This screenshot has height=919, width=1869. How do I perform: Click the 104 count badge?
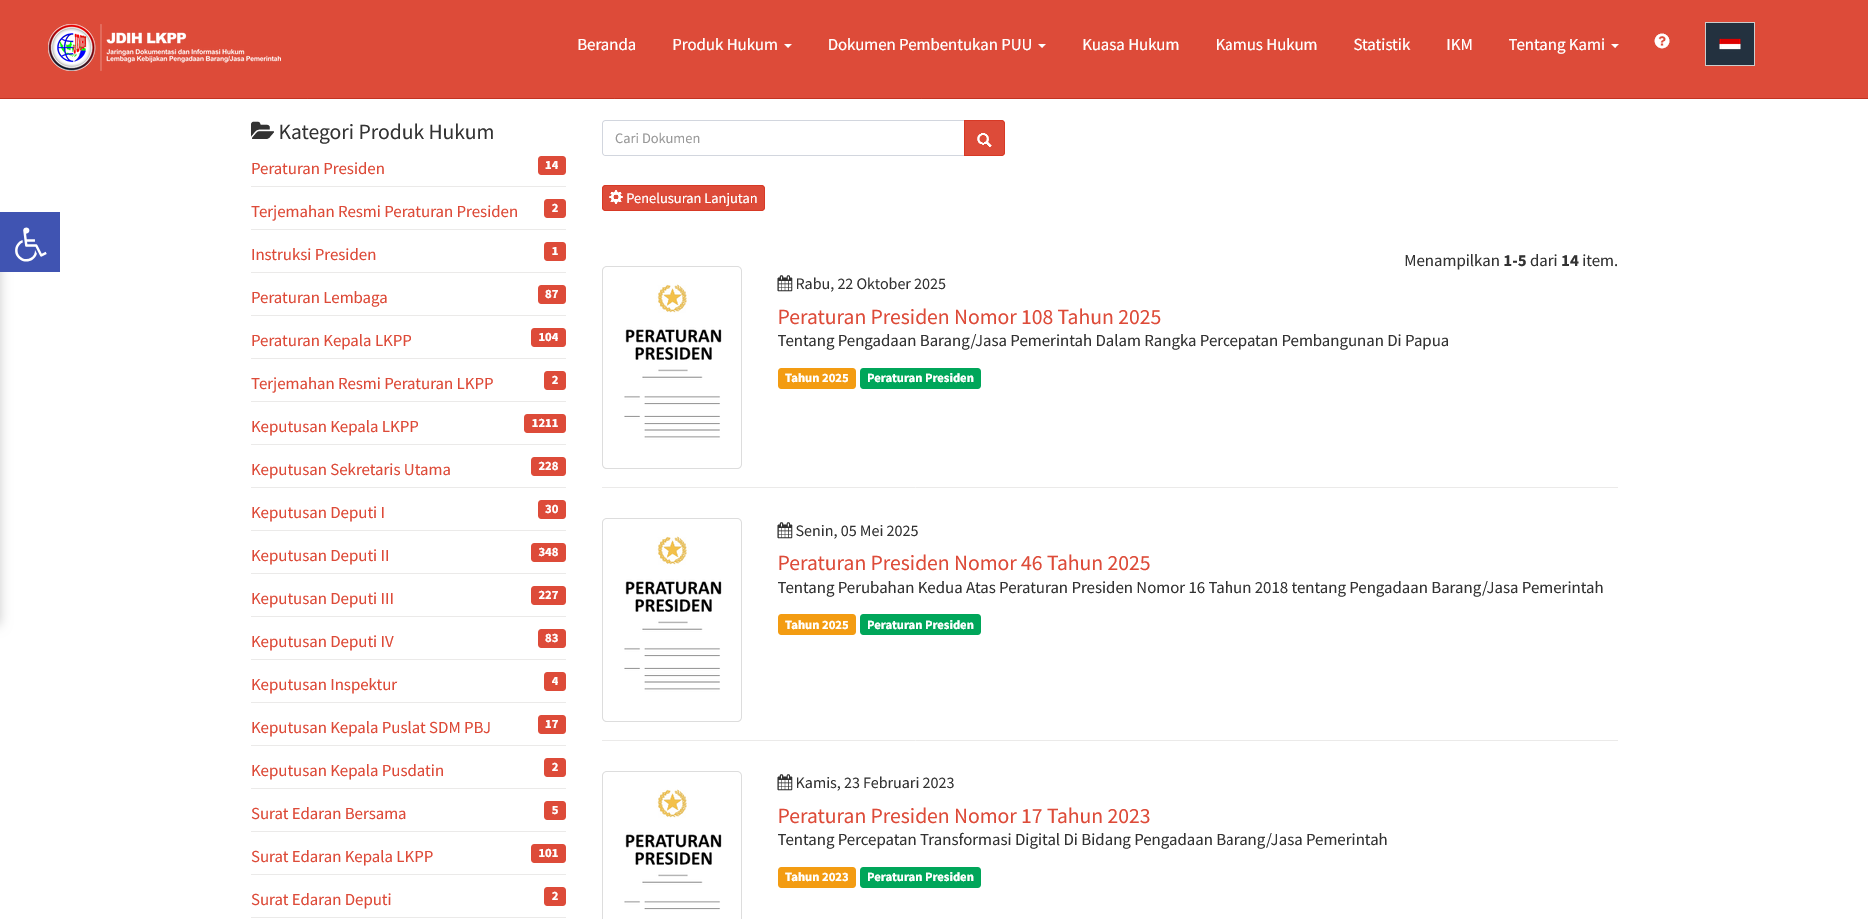(548, 338)
